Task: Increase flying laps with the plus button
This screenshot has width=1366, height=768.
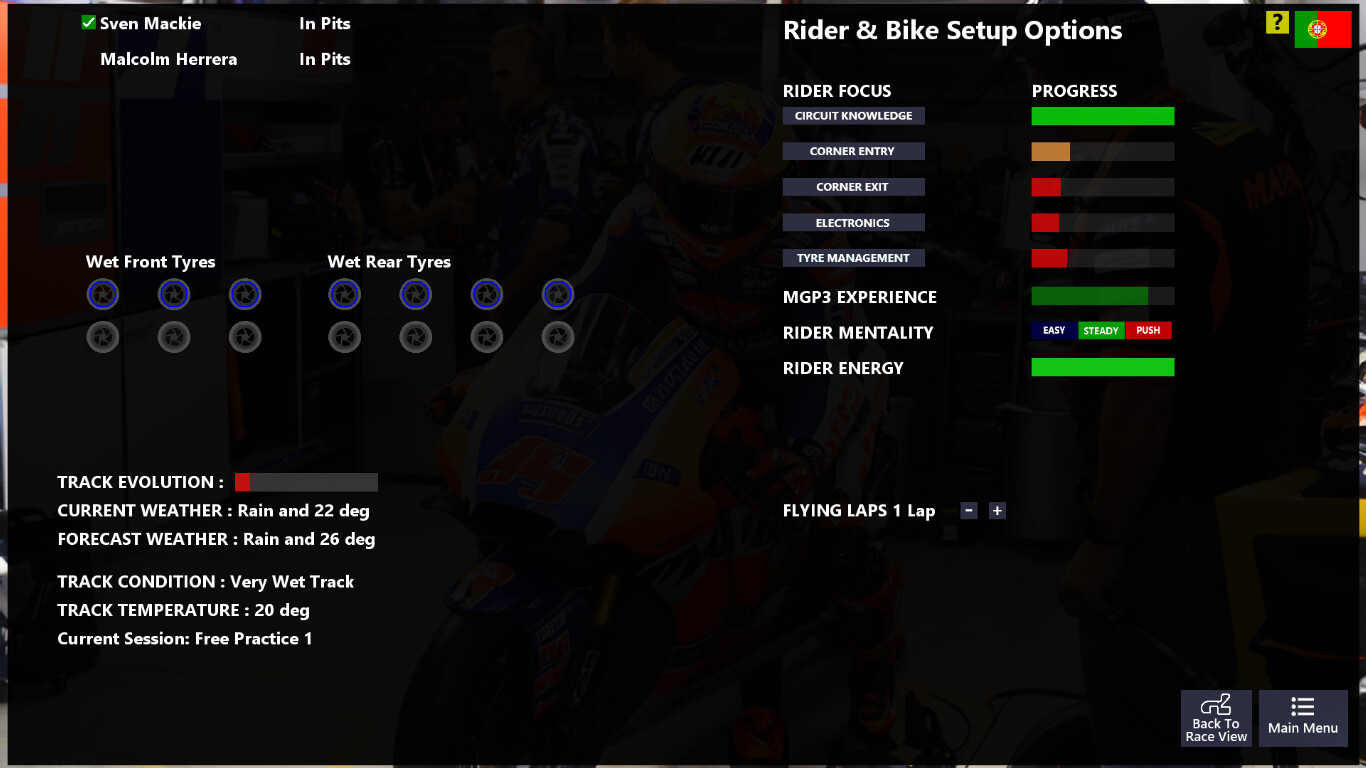Action: (997, 511)
